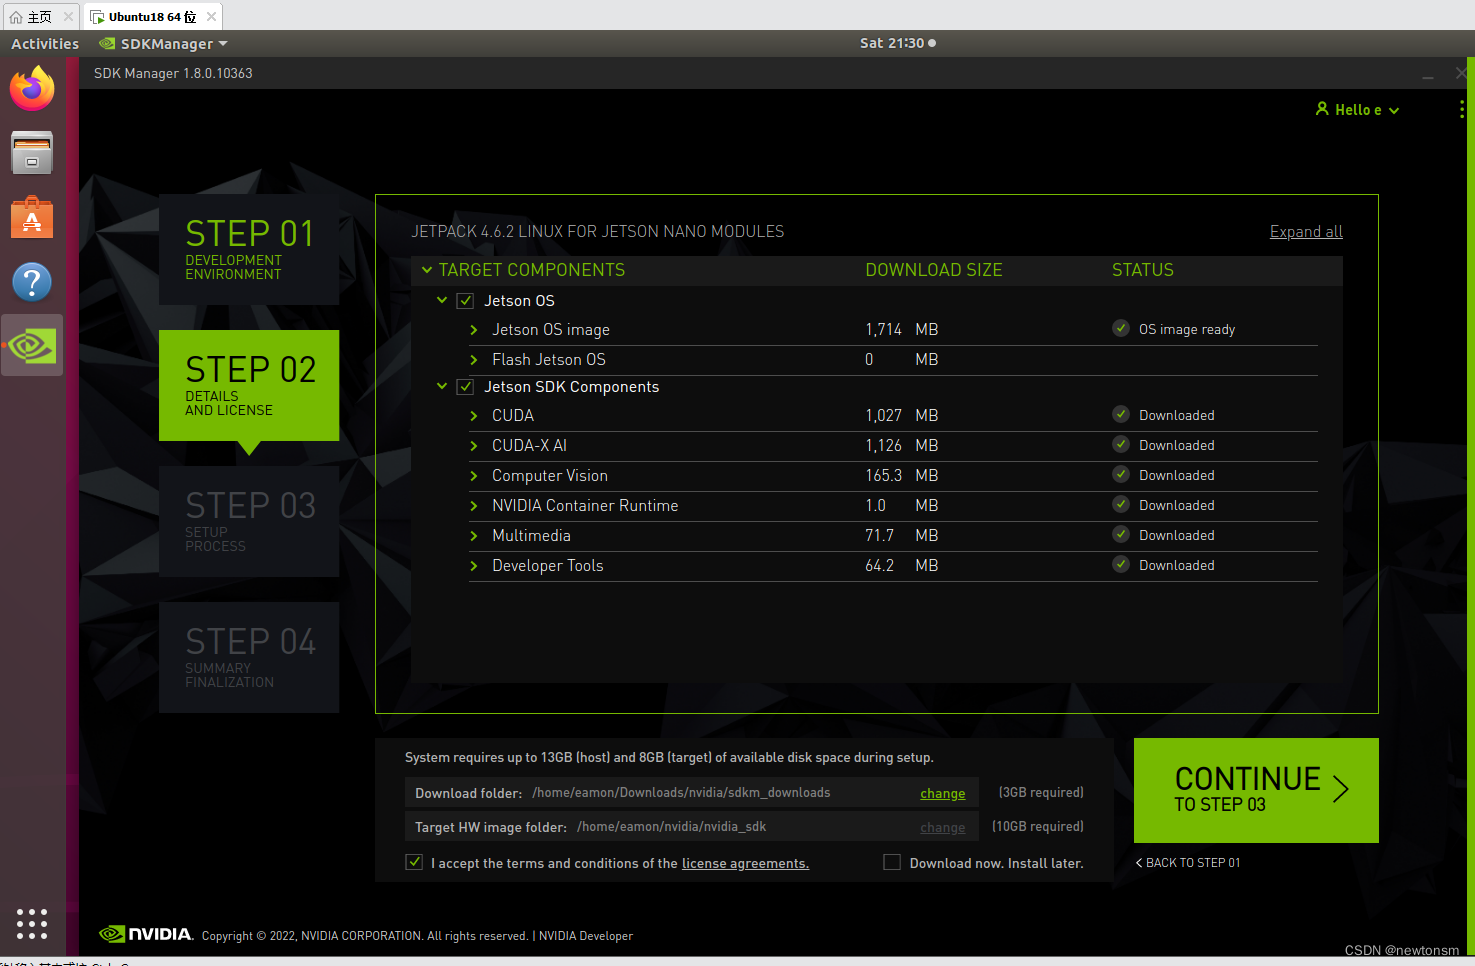Click the NVIDIA logo in the footer
The image size is (1475, 966).
tap(146, 934)
